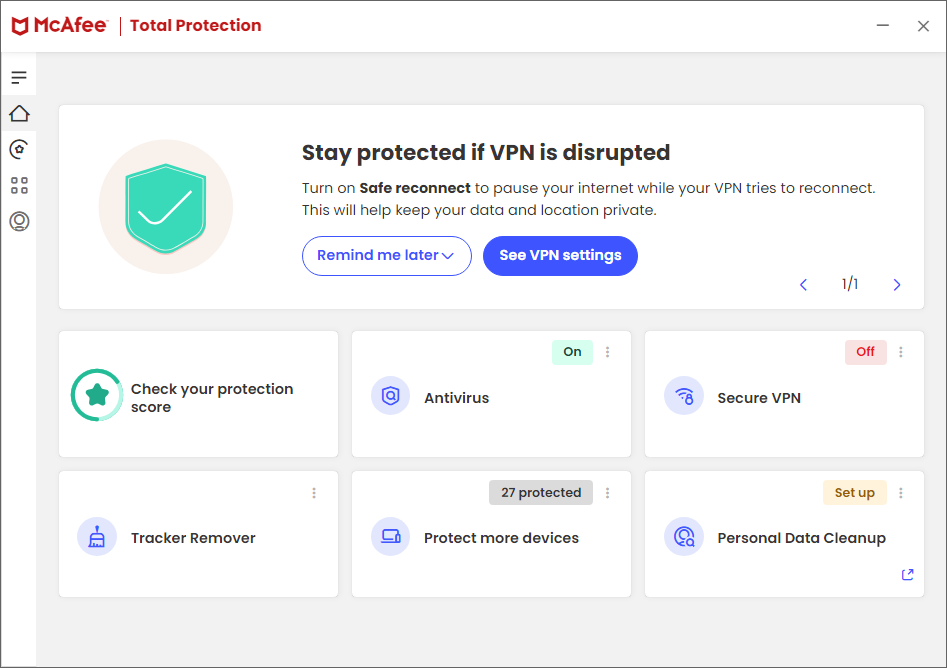Open the account profile icon in sidebar
Screen dimensions: 947x668
coord(18,221)
